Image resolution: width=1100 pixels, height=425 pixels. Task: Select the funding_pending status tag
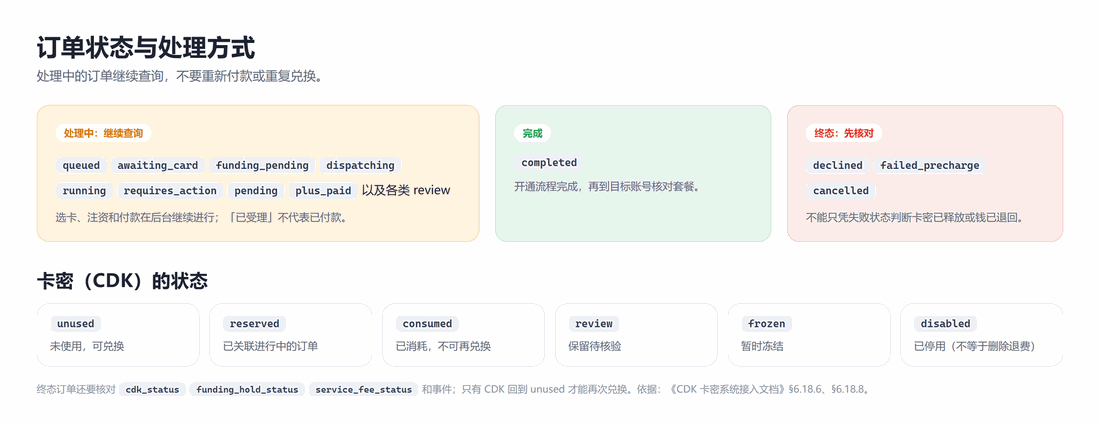pos(262,166)
